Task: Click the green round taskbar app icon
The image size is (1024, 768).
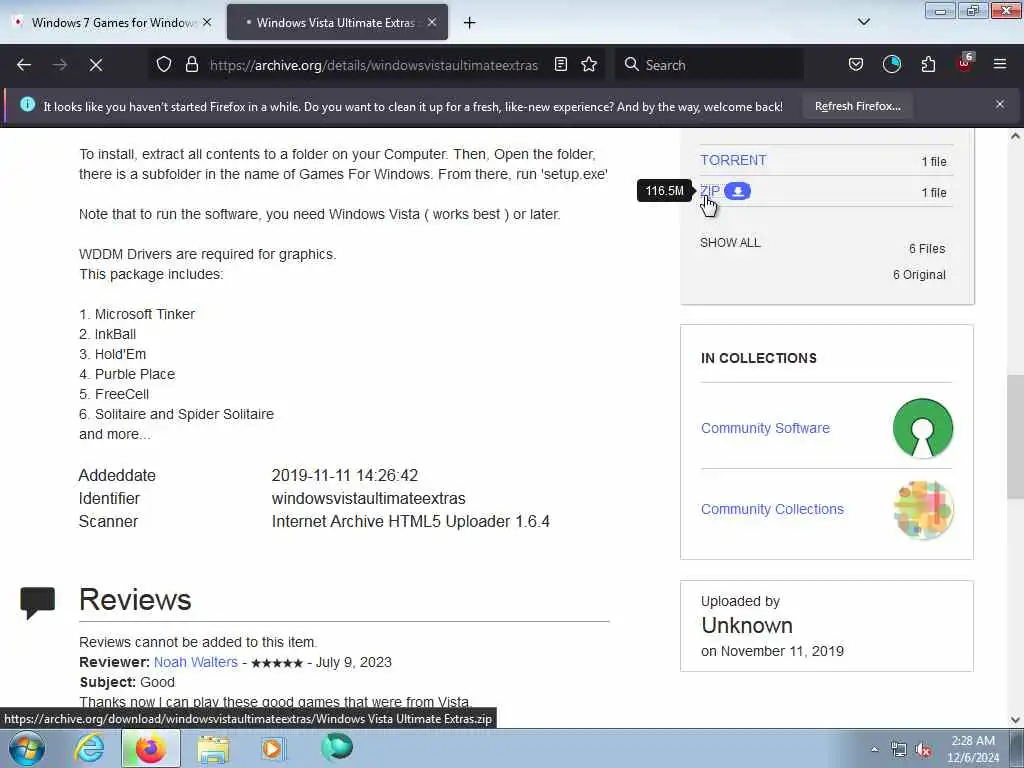Action: point(337,747)
